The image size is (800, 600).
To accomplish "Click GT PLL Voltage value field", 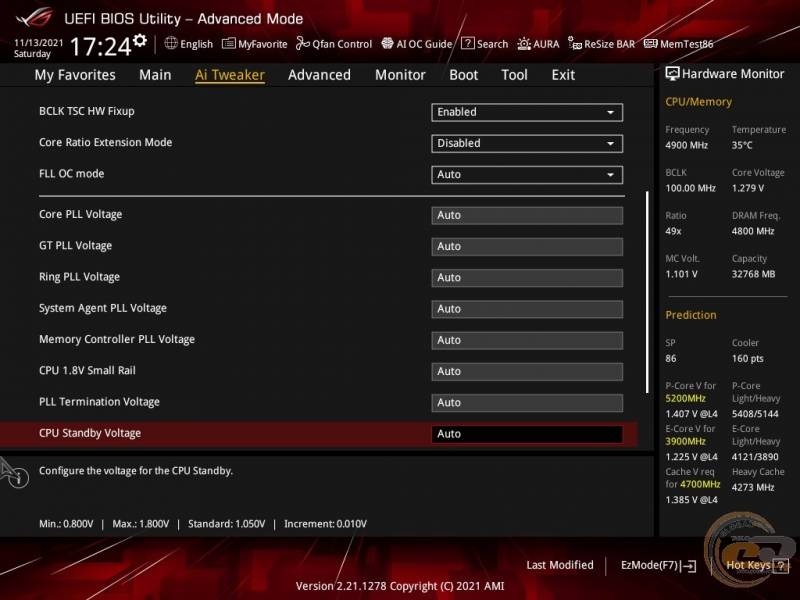I will [x=527, y=246].
